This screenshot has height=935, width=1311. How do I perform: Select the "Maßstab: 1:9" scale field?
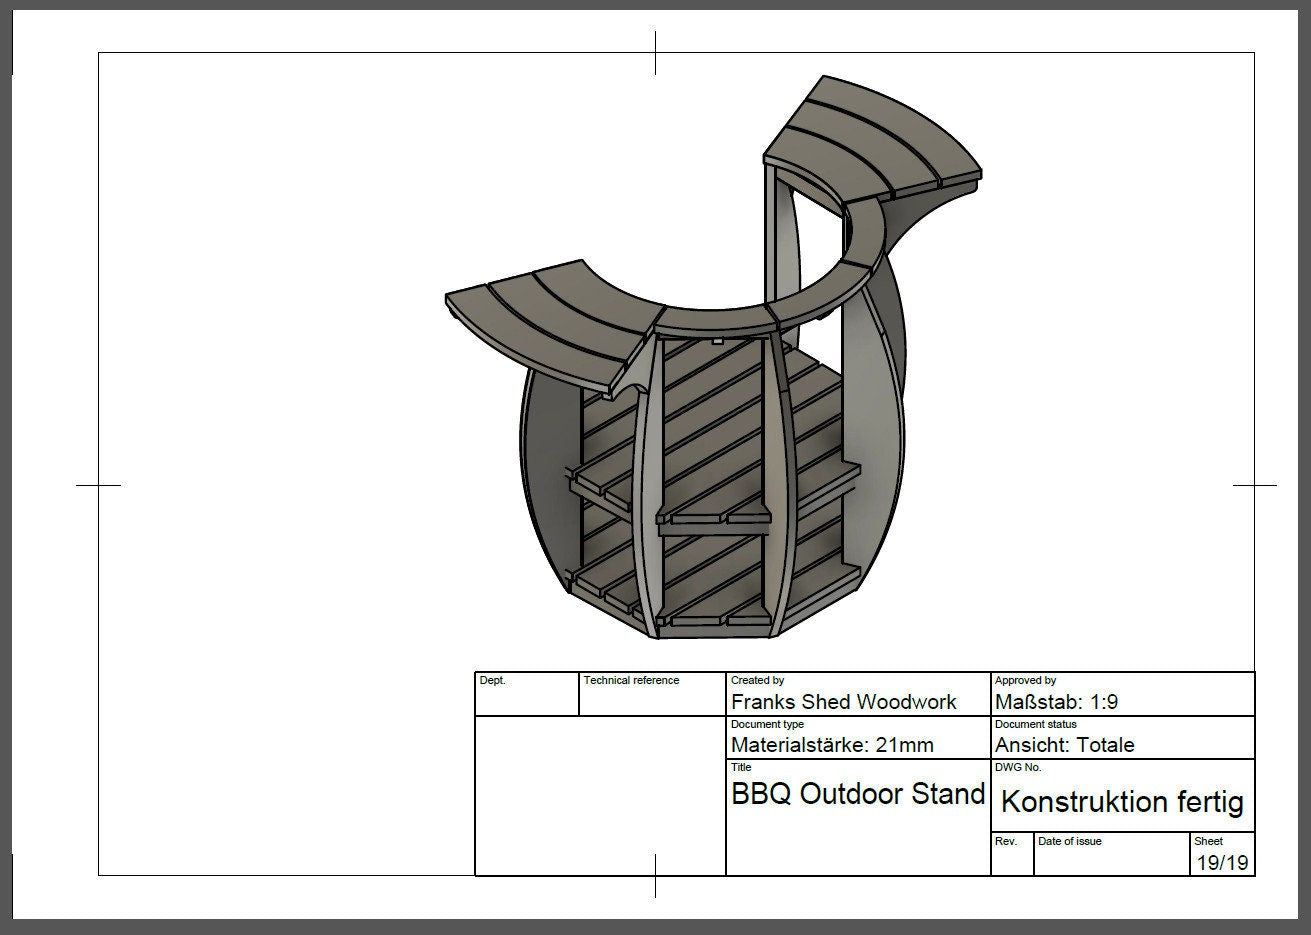pos(1056,702)
